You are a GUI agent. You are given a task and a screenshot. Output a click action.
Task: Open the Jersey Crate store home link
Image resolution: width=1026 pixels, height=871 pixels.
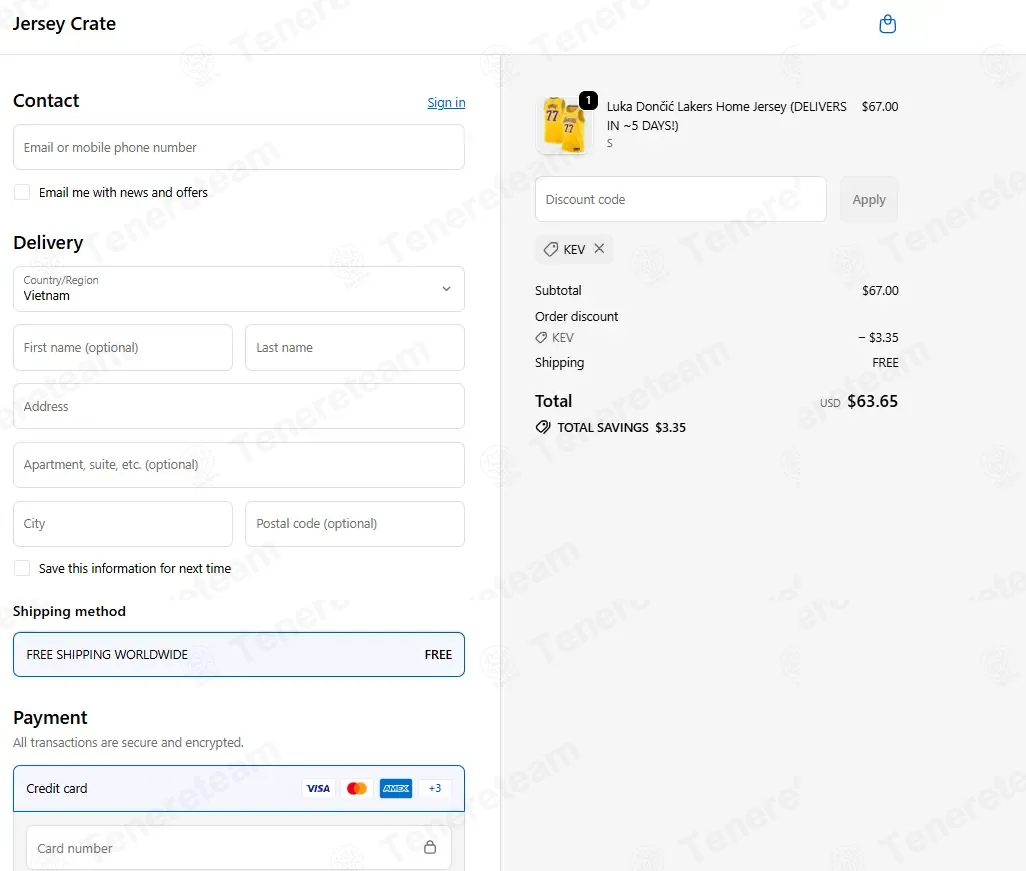[64, 24]
